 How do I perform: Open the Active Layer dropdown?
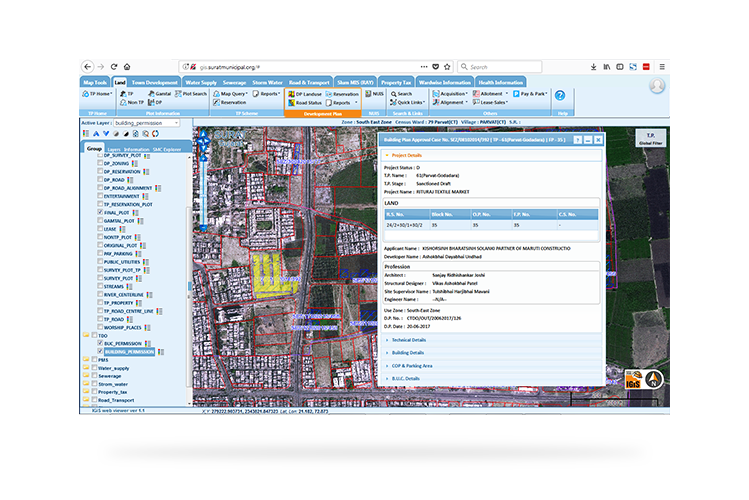click(147, 123)
